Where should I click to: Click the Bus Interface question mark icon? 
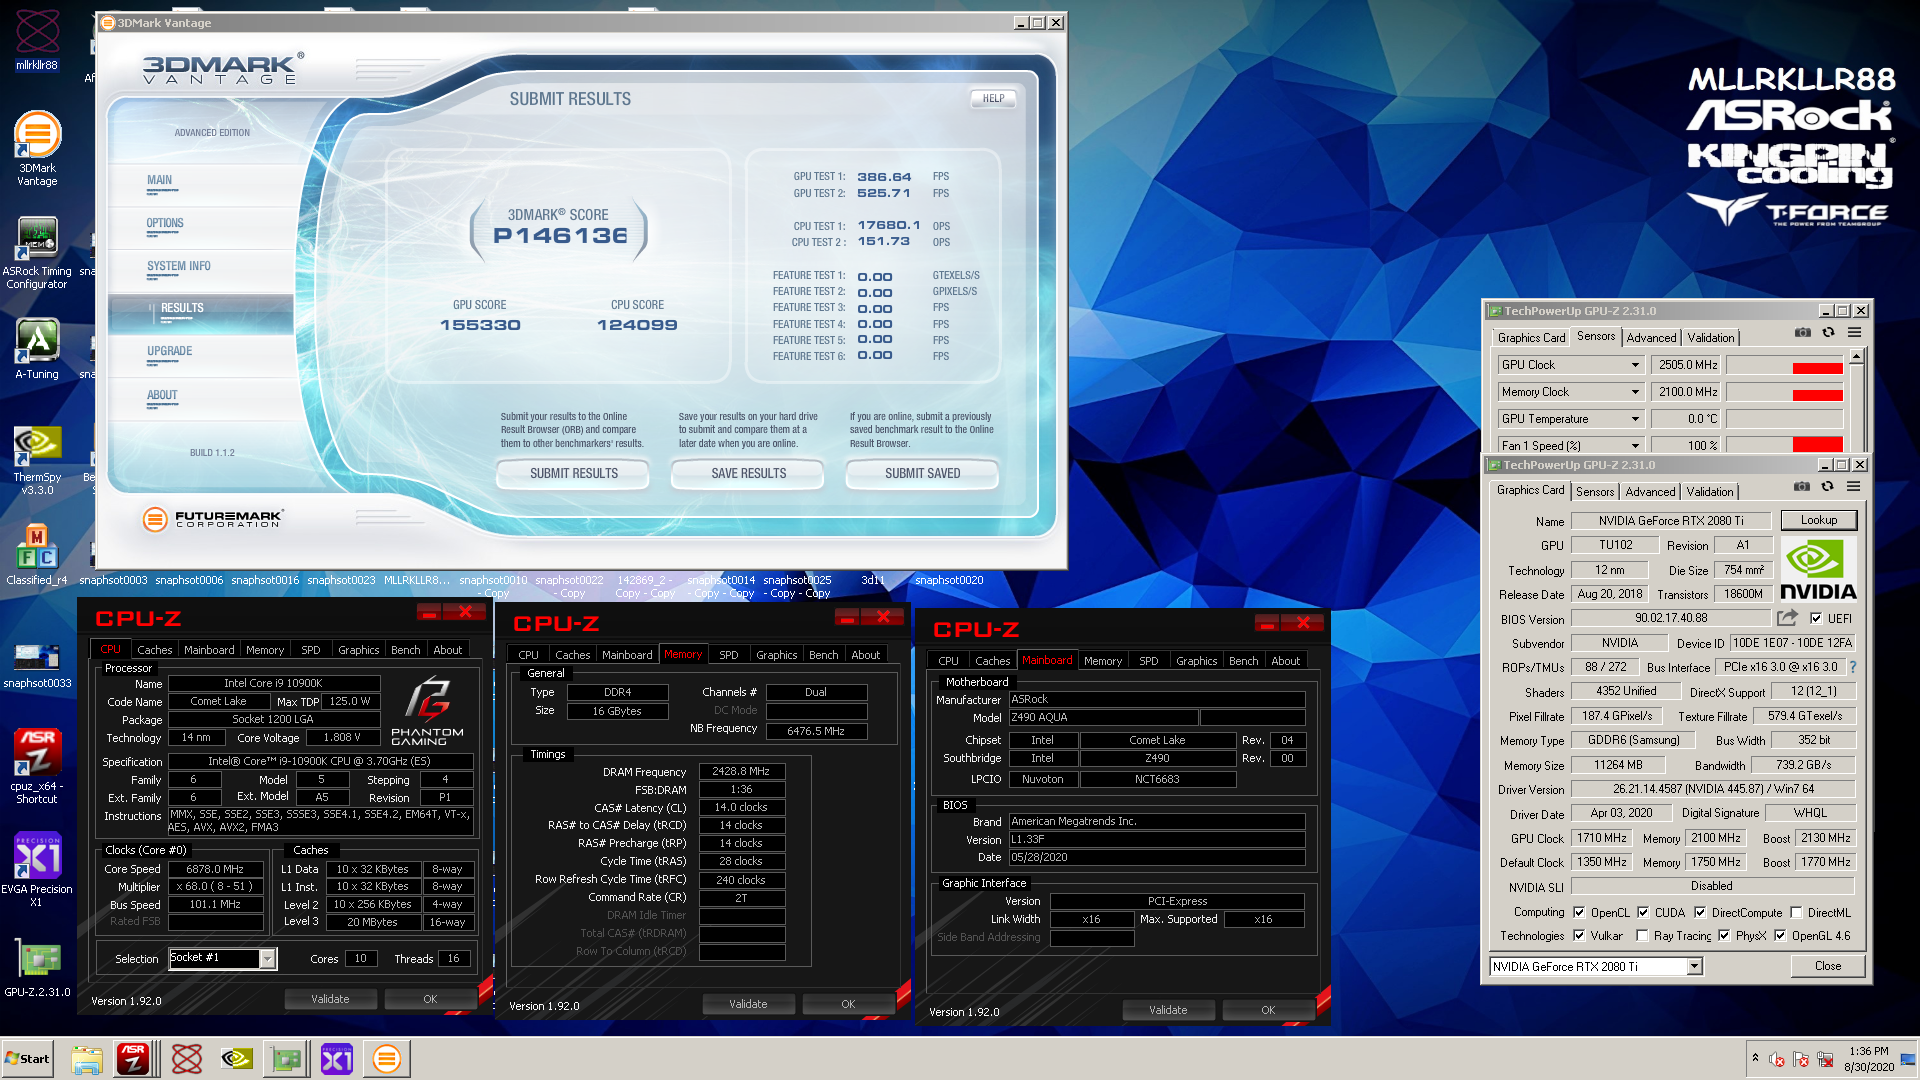pos(1852,667)
